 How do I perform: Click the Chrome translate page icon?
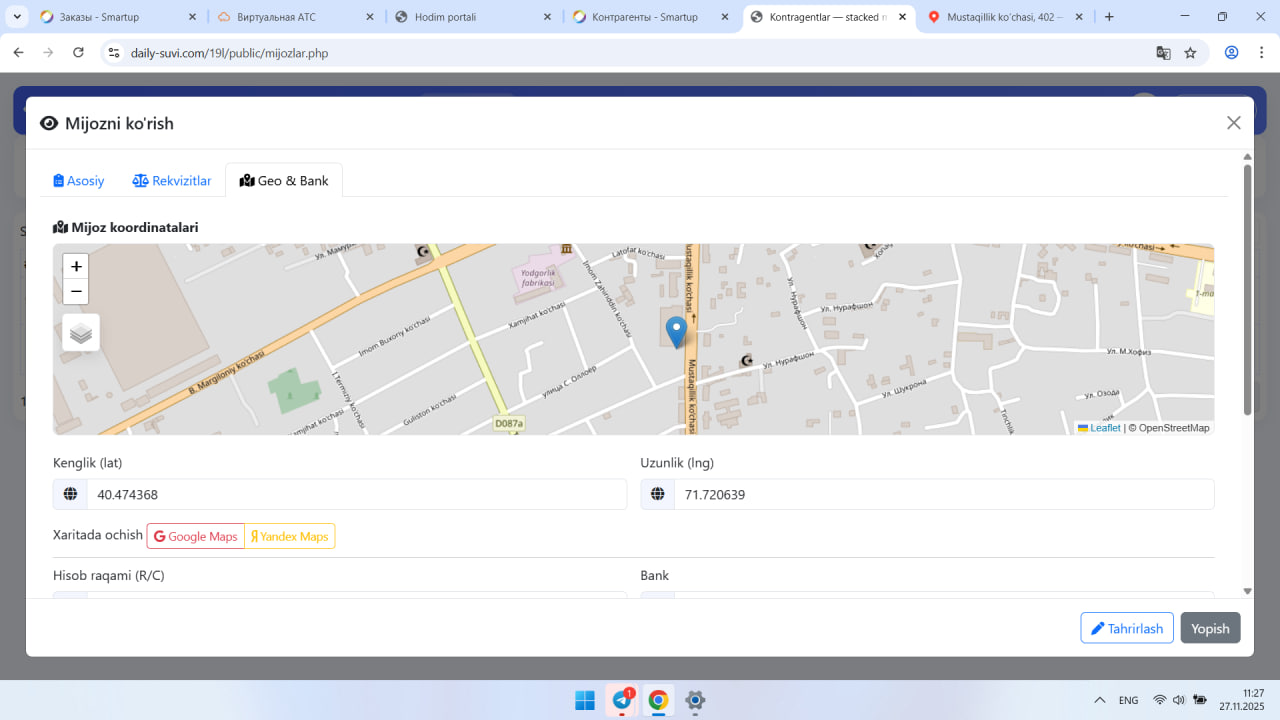(1163, 53)
